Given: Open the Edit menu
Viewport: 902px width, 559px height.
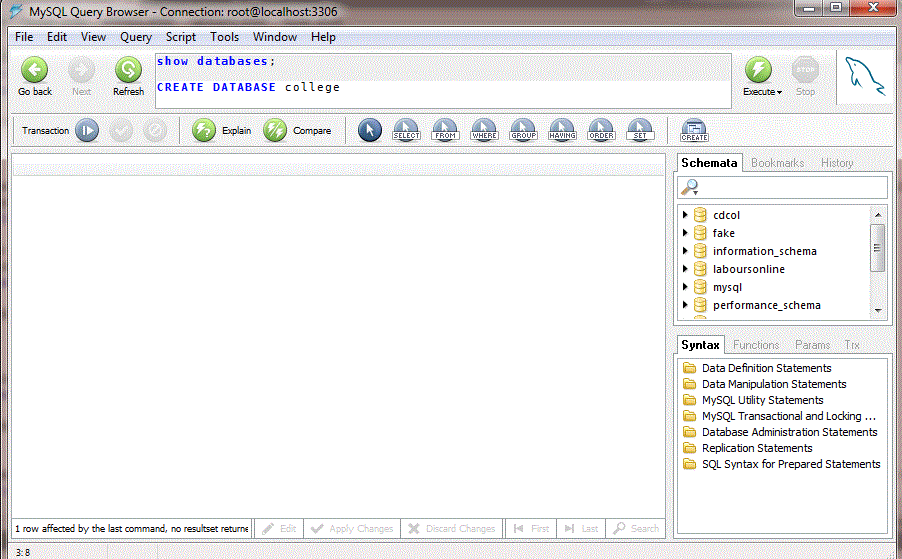Looking at the screenshot, I should tap(57, 37).
